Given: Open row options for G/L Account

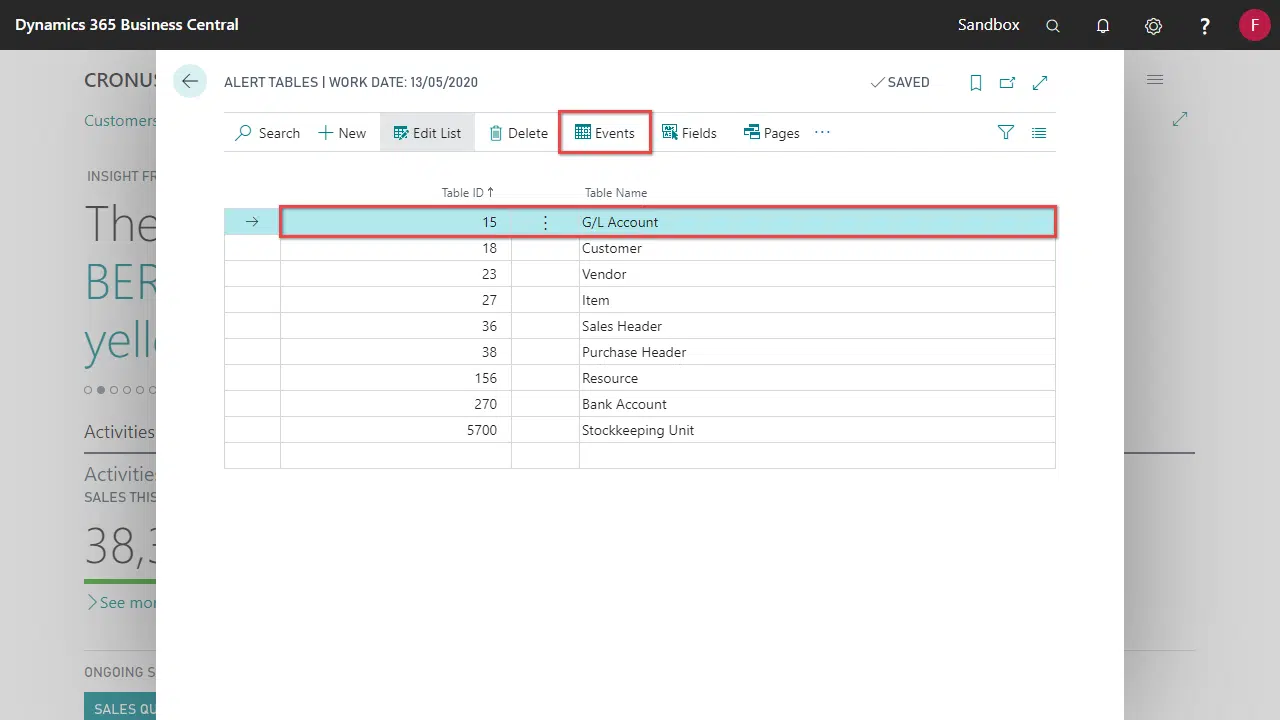Looking at the screenshot, I should (545, 222).
